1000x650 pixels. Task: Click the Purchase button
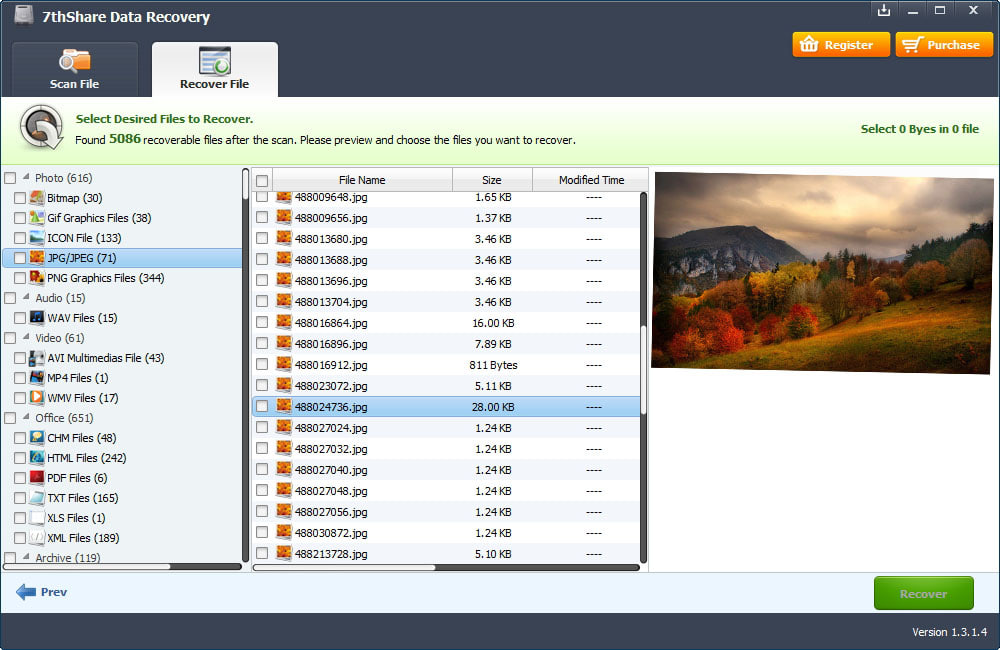pos(944,45)
